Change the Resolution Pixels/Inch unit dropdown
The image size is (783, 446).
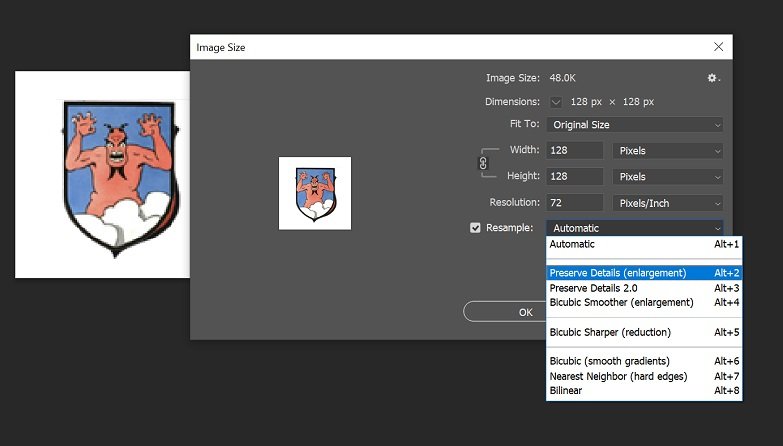[667, 203]
